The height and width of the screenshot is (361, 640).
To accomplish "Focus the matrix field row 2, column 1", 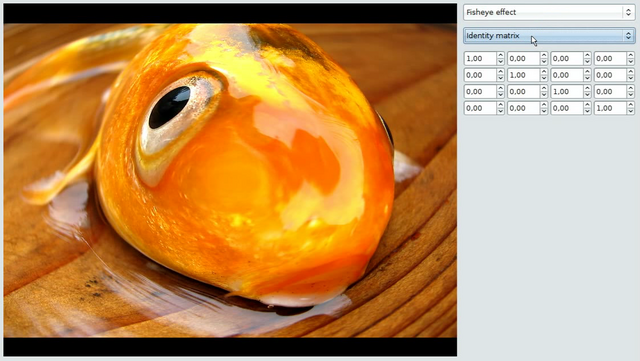I will coord(480,75).
